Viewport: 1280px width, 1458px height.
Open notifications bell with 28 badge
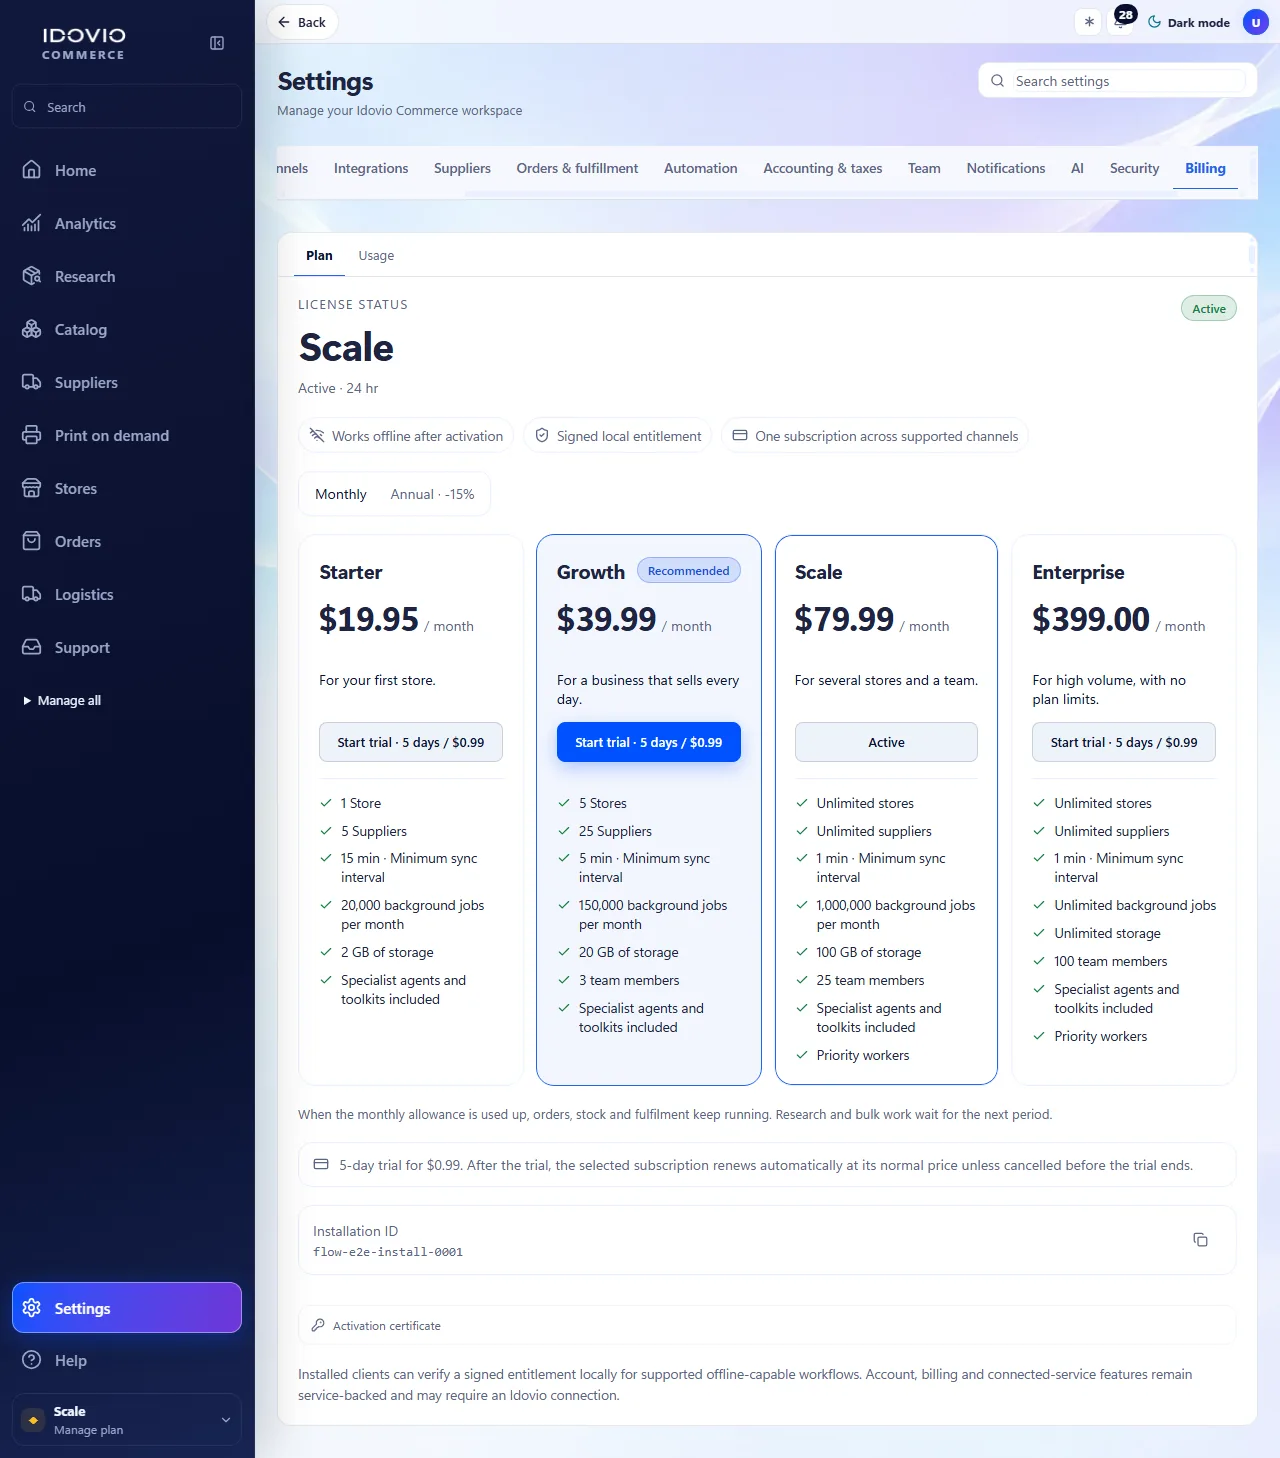click(1122, 22)
